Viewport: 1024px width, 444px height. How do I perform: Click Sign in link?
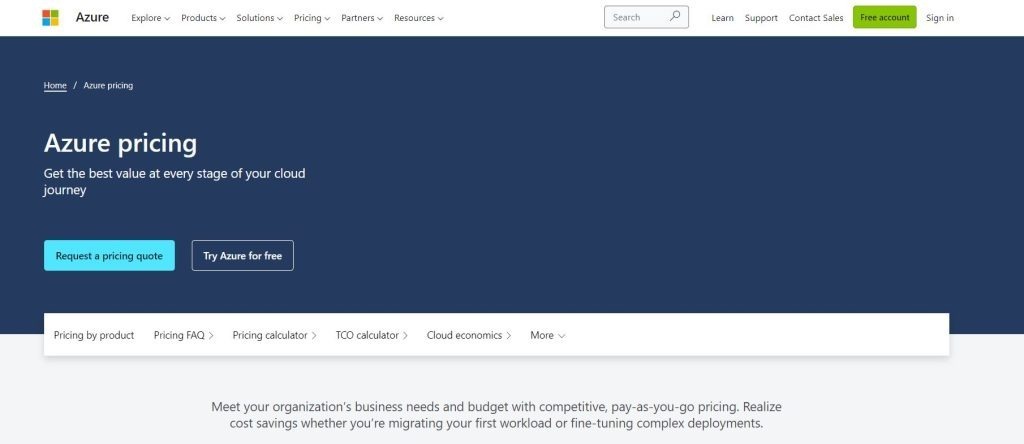tap(939, 18)
